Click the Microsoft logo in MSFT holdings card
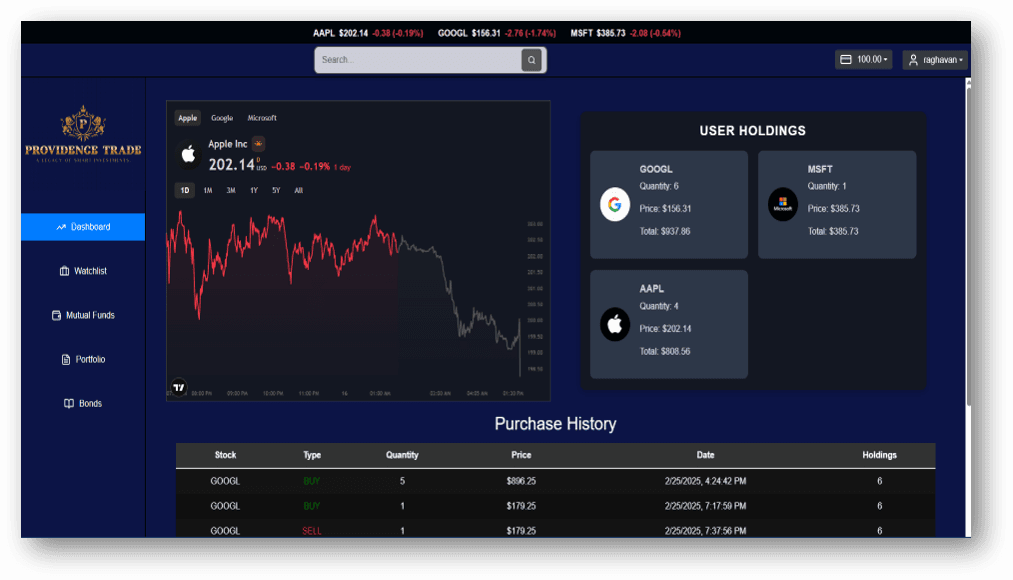1013x580 pixels. (782, 204)
